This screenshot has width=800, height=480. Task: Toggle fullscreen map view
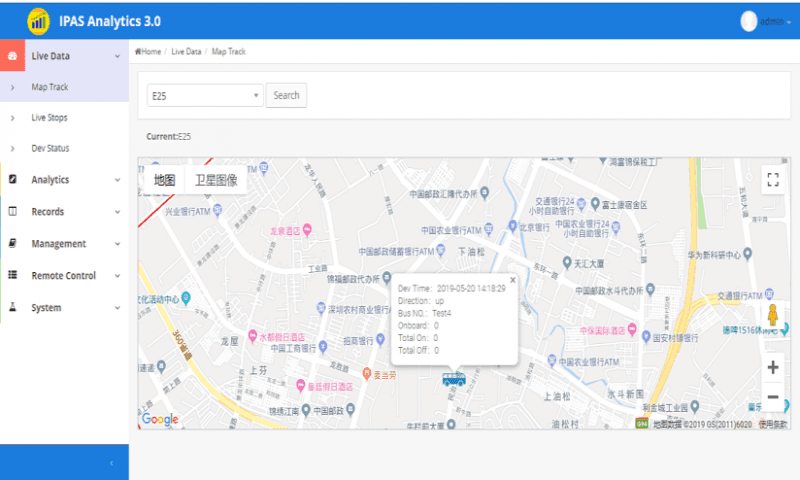(x=772, y=180)
